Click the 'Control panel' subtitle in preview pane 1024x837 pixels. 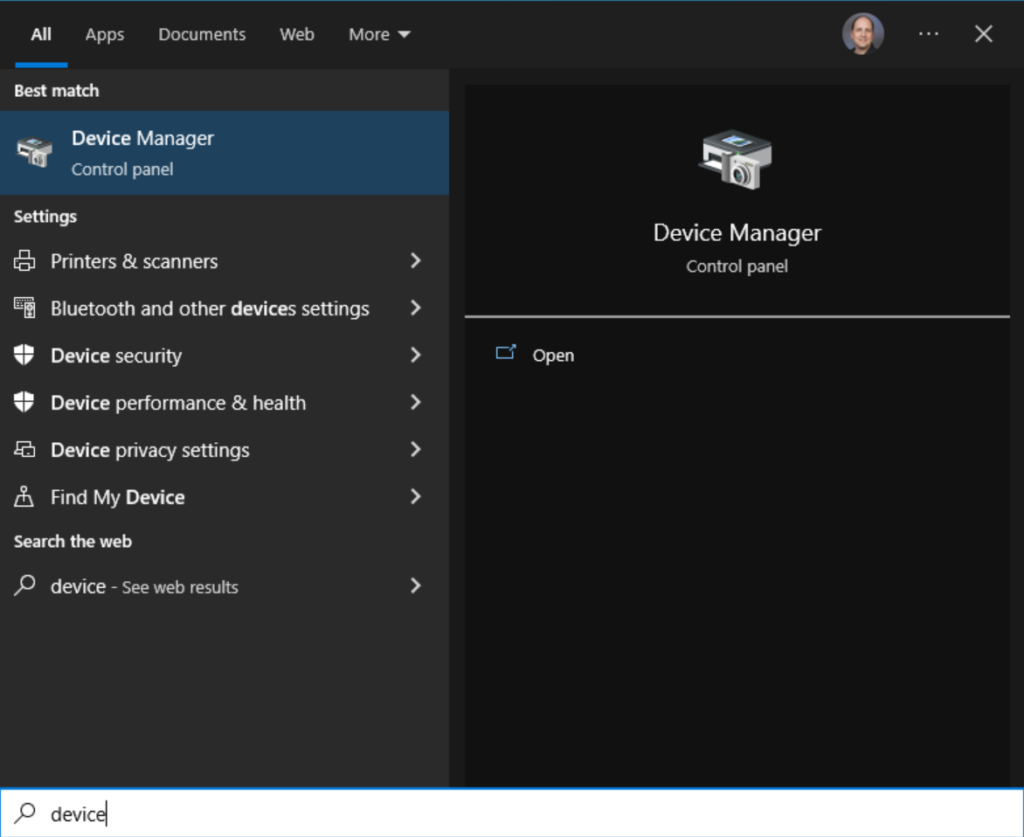[x=737, y=266]
